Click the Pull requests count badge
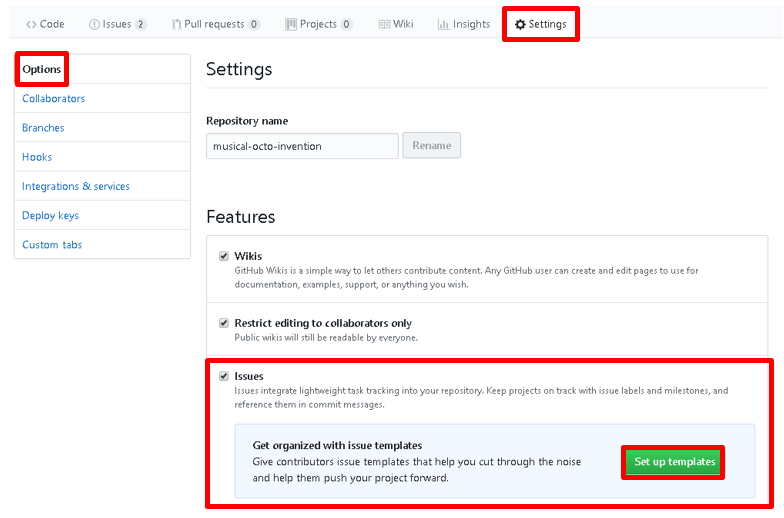The image size is (784, 518). (x=254, y=24)
